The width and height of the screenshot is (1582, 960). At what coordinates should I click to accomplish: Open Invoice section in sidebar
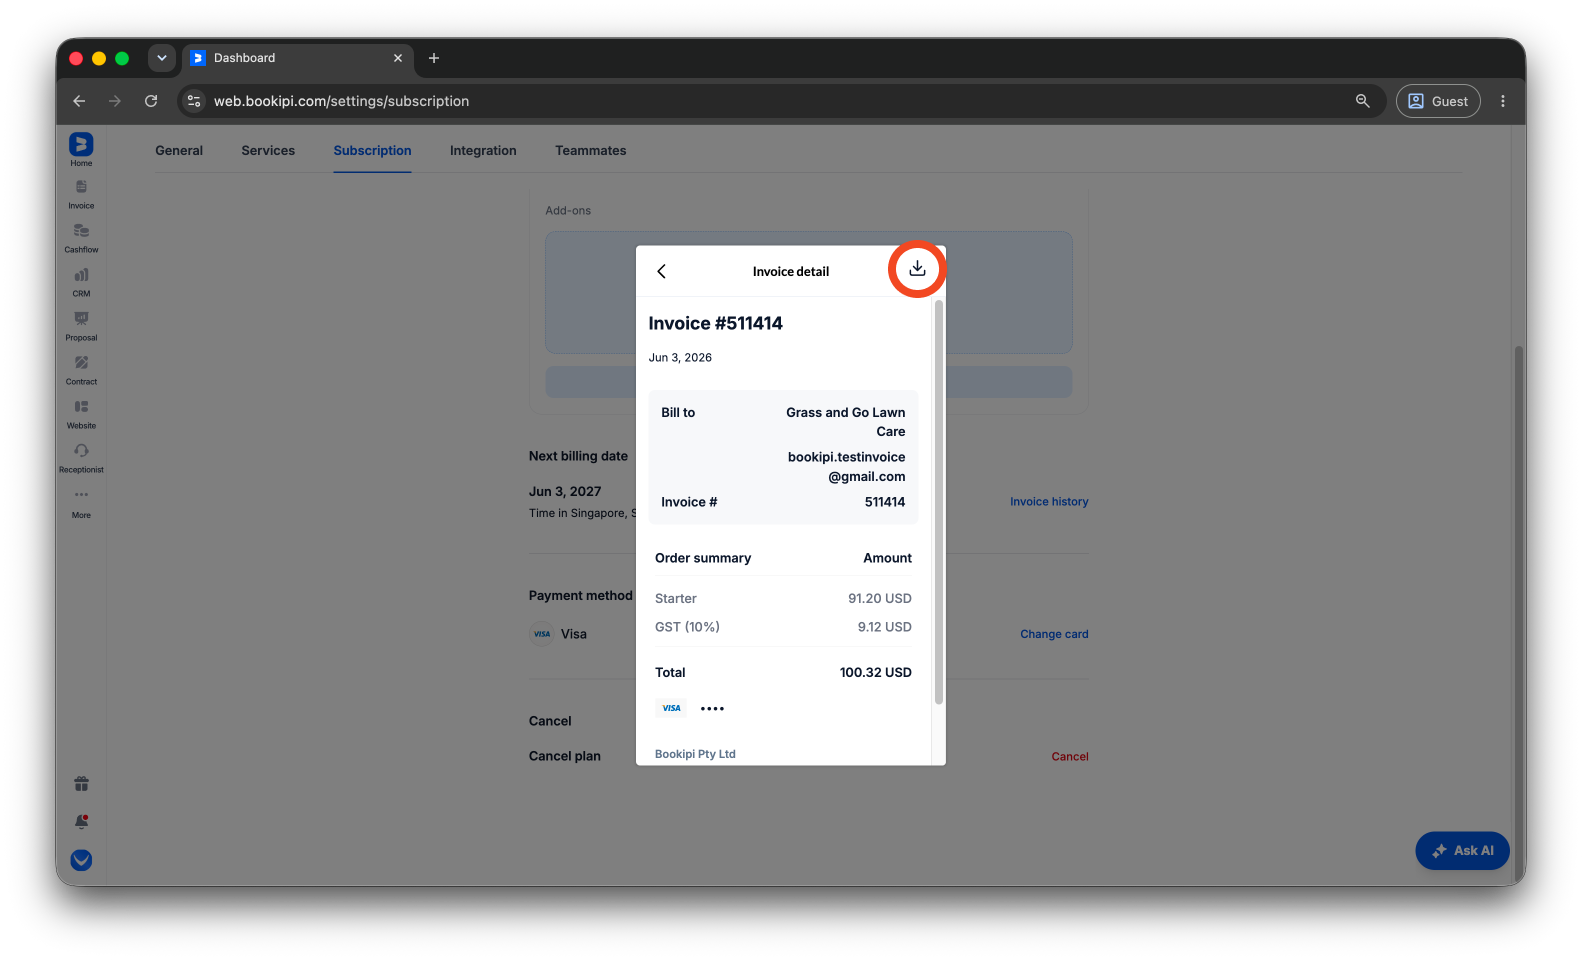pos(81,194)
